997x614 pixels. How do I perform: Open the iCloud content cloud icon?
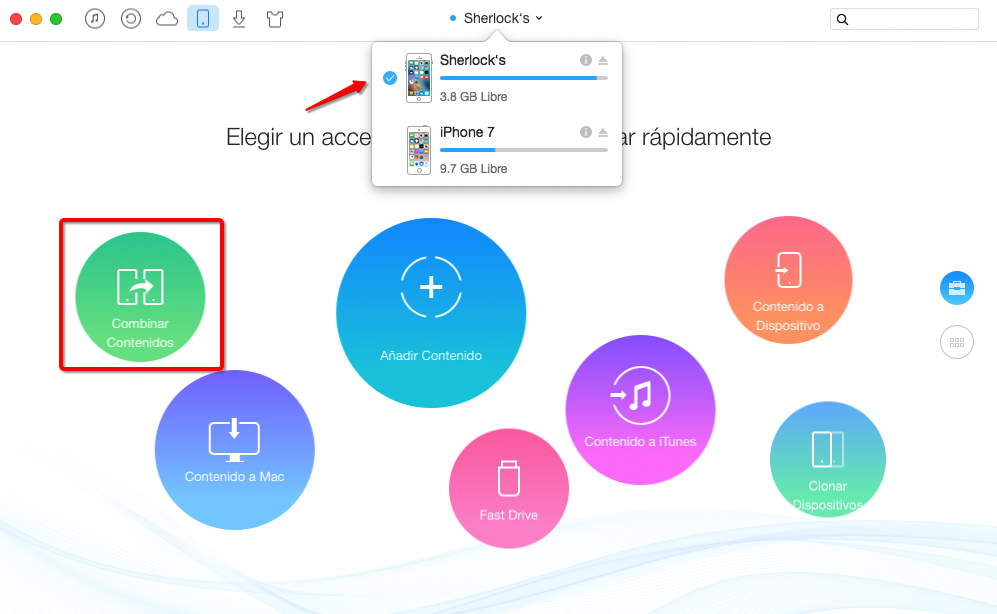pyautogui.click(x=167, y=19)
